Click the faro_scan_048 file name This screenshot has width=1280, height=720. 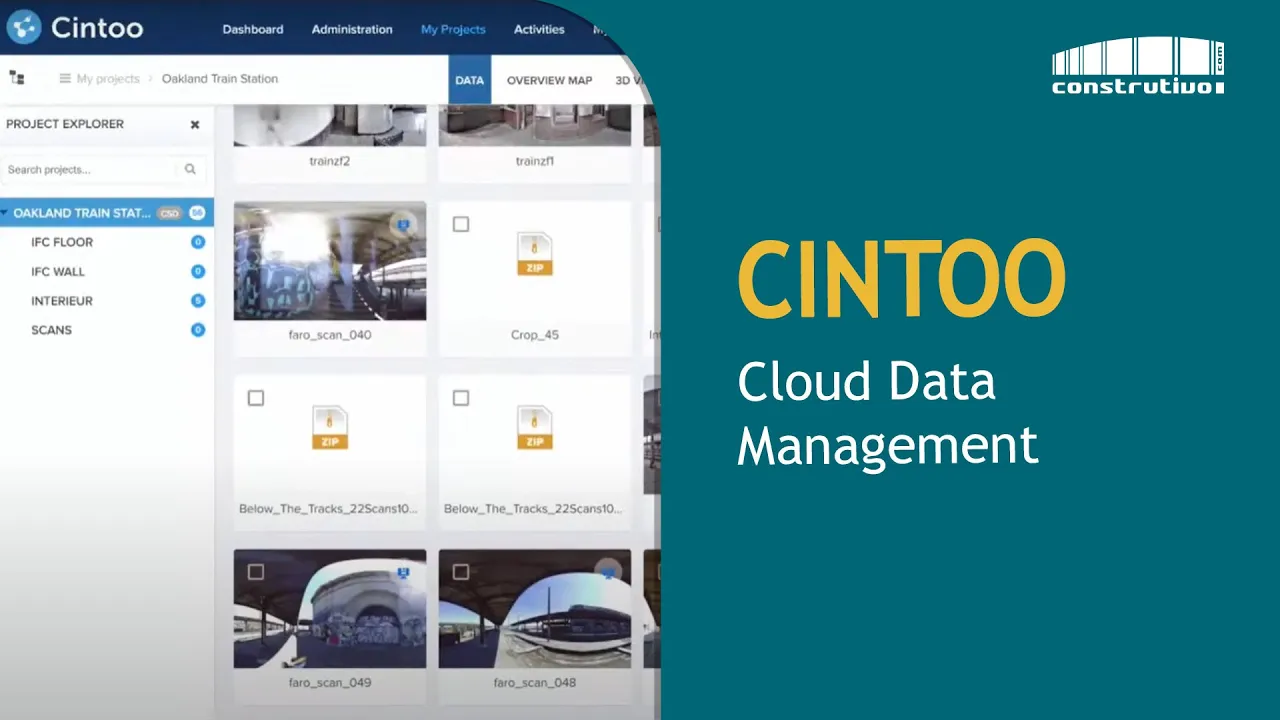pos(535,683)
